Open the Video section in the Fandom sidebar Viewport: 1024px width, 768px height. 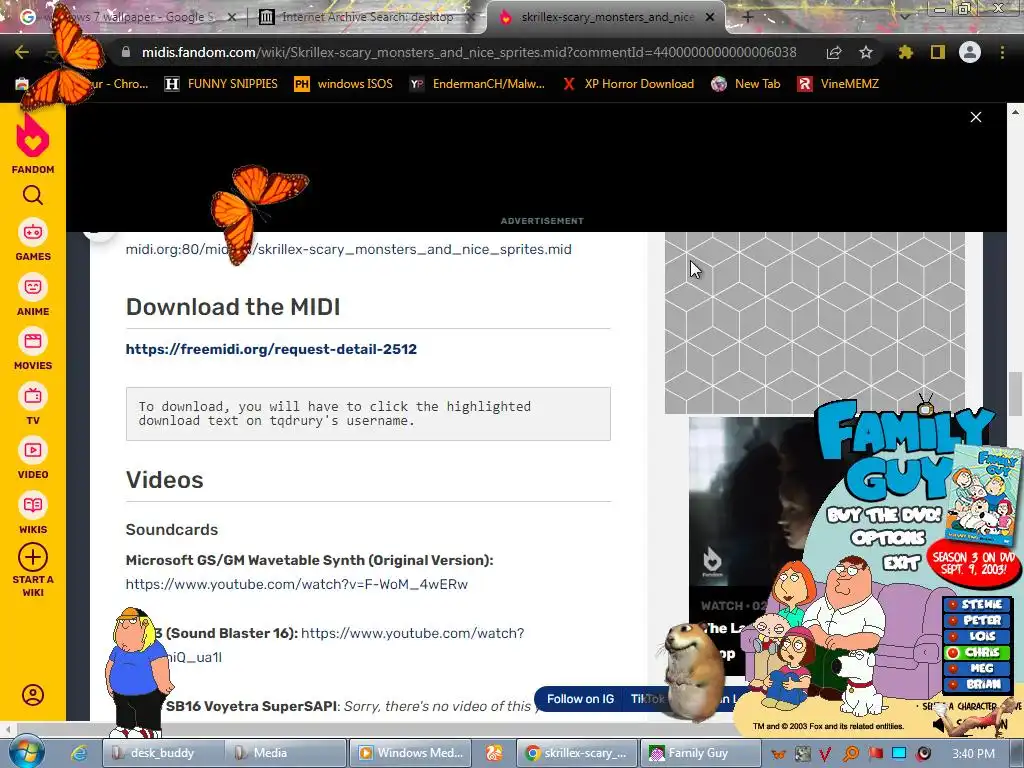pos(33,459)
